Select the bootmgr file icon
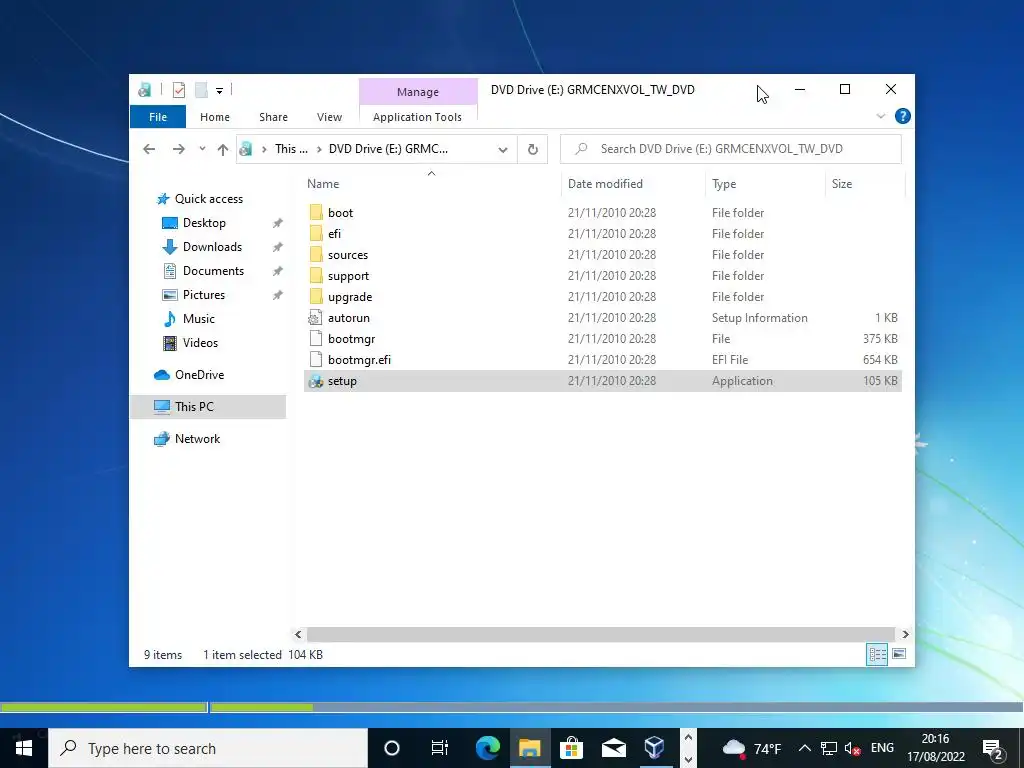 [x=316, y=338]
